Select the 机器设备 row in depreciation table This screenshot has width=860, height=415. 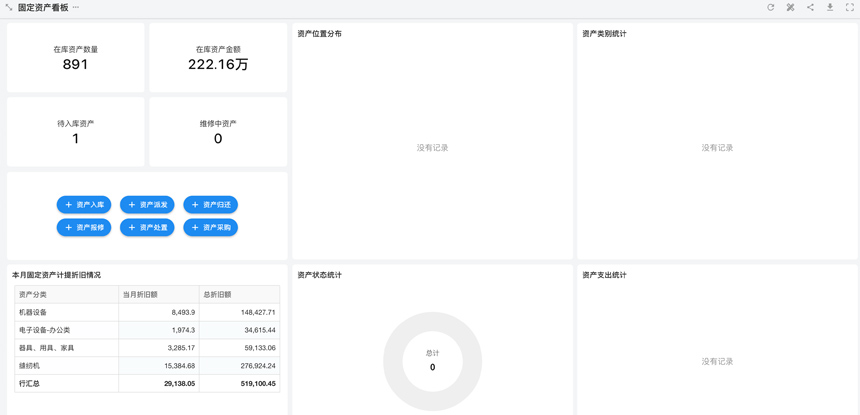[x=66, y=312]
